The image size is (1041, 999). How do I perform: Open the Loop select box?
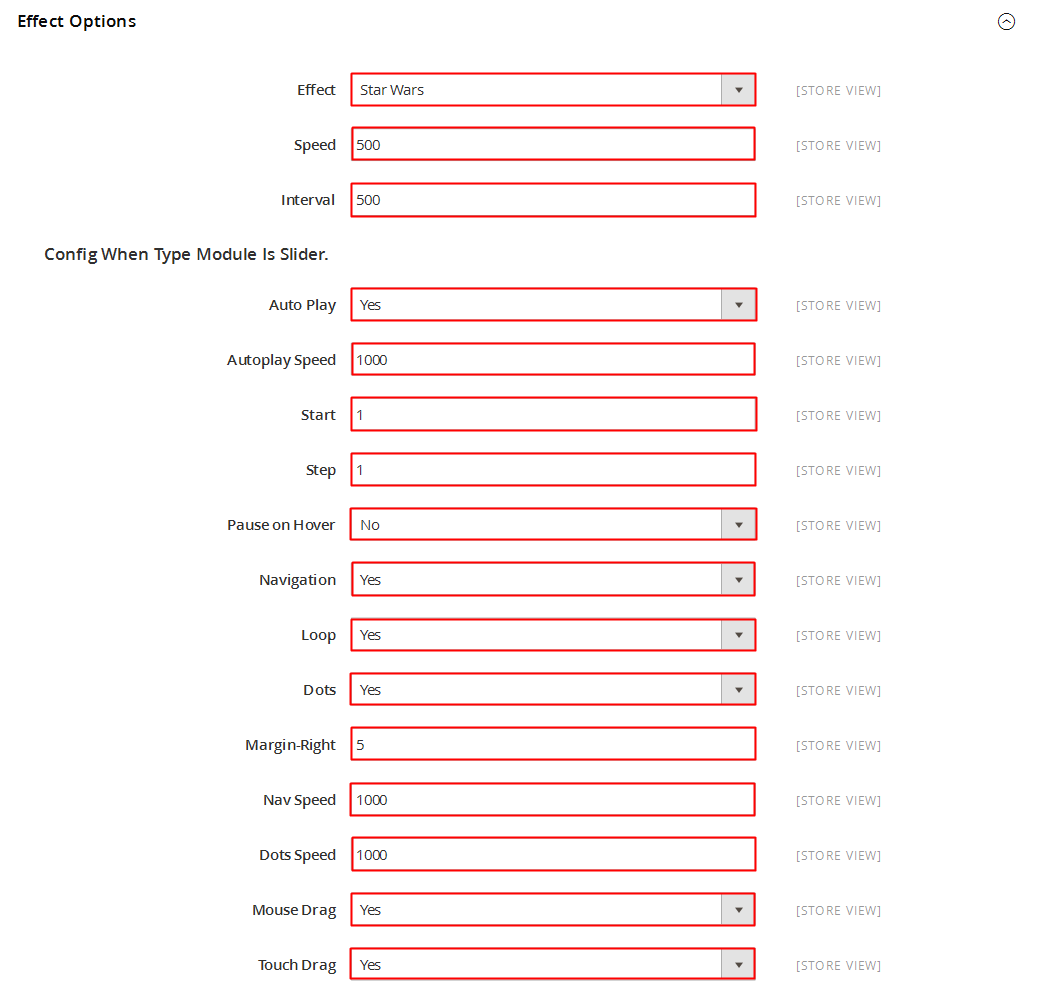[x=553, y=635]
